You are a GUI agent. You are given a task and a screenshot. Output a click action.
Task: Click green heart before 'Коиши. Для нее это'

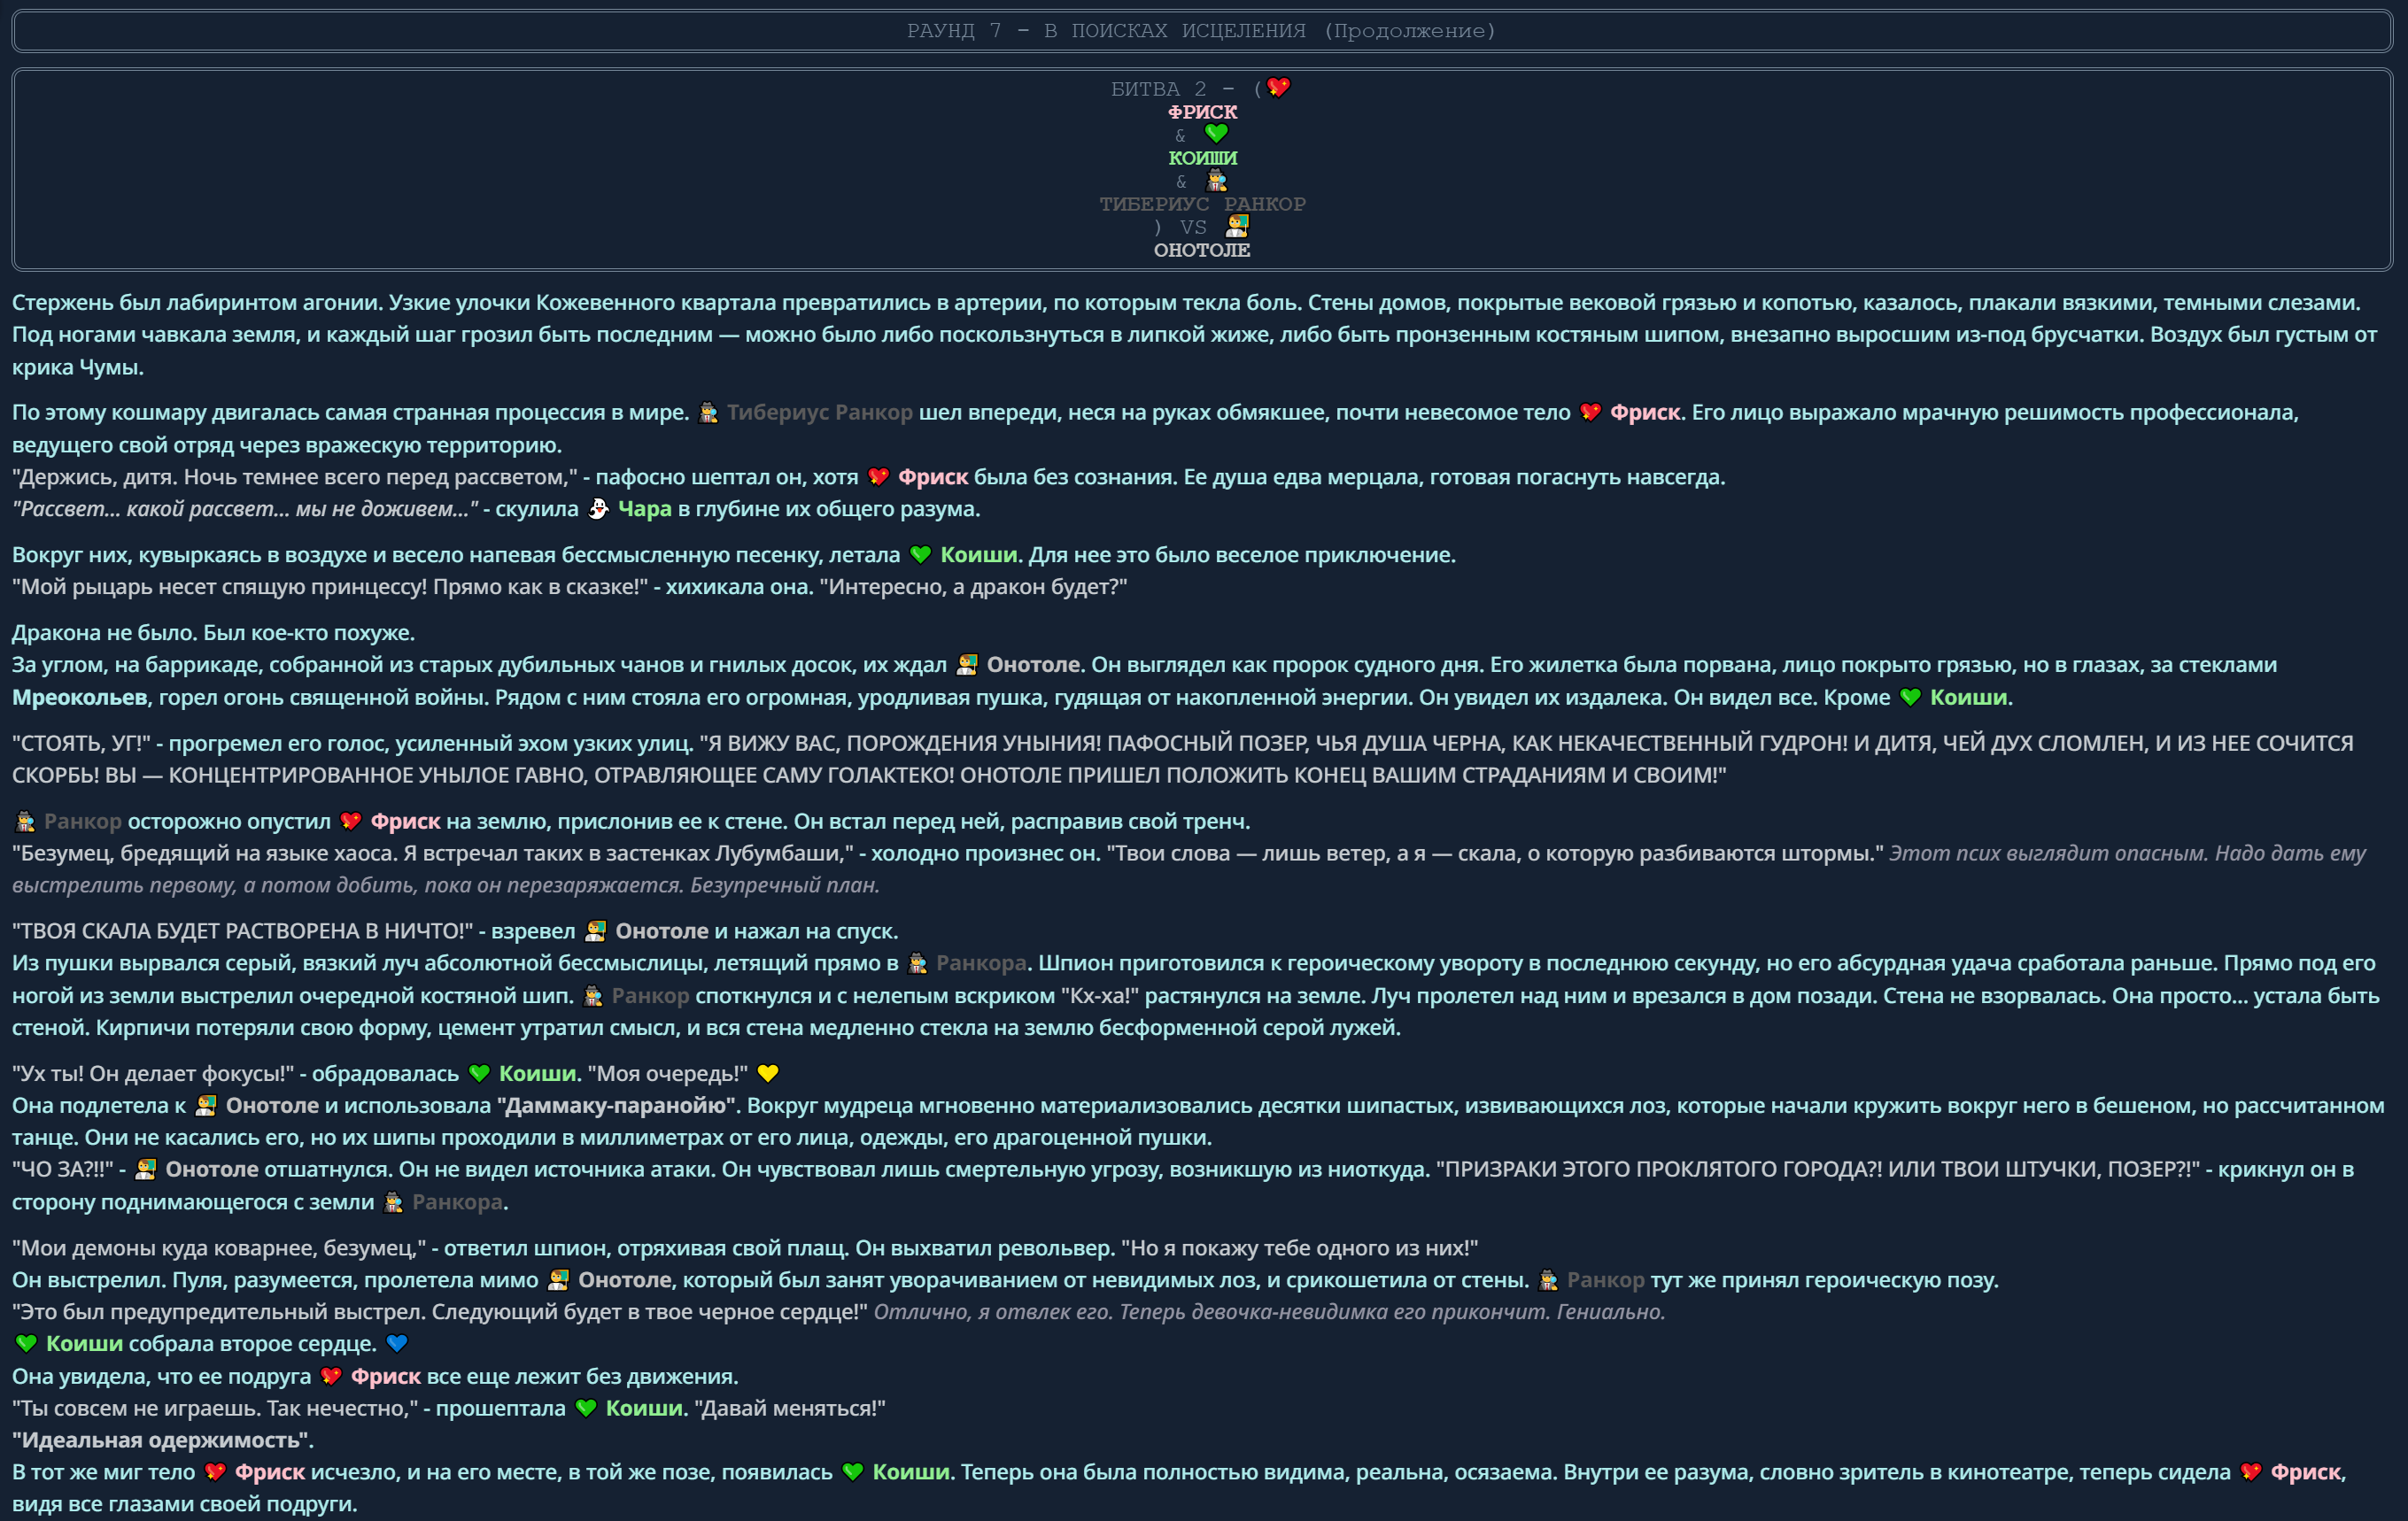(921, 555)
